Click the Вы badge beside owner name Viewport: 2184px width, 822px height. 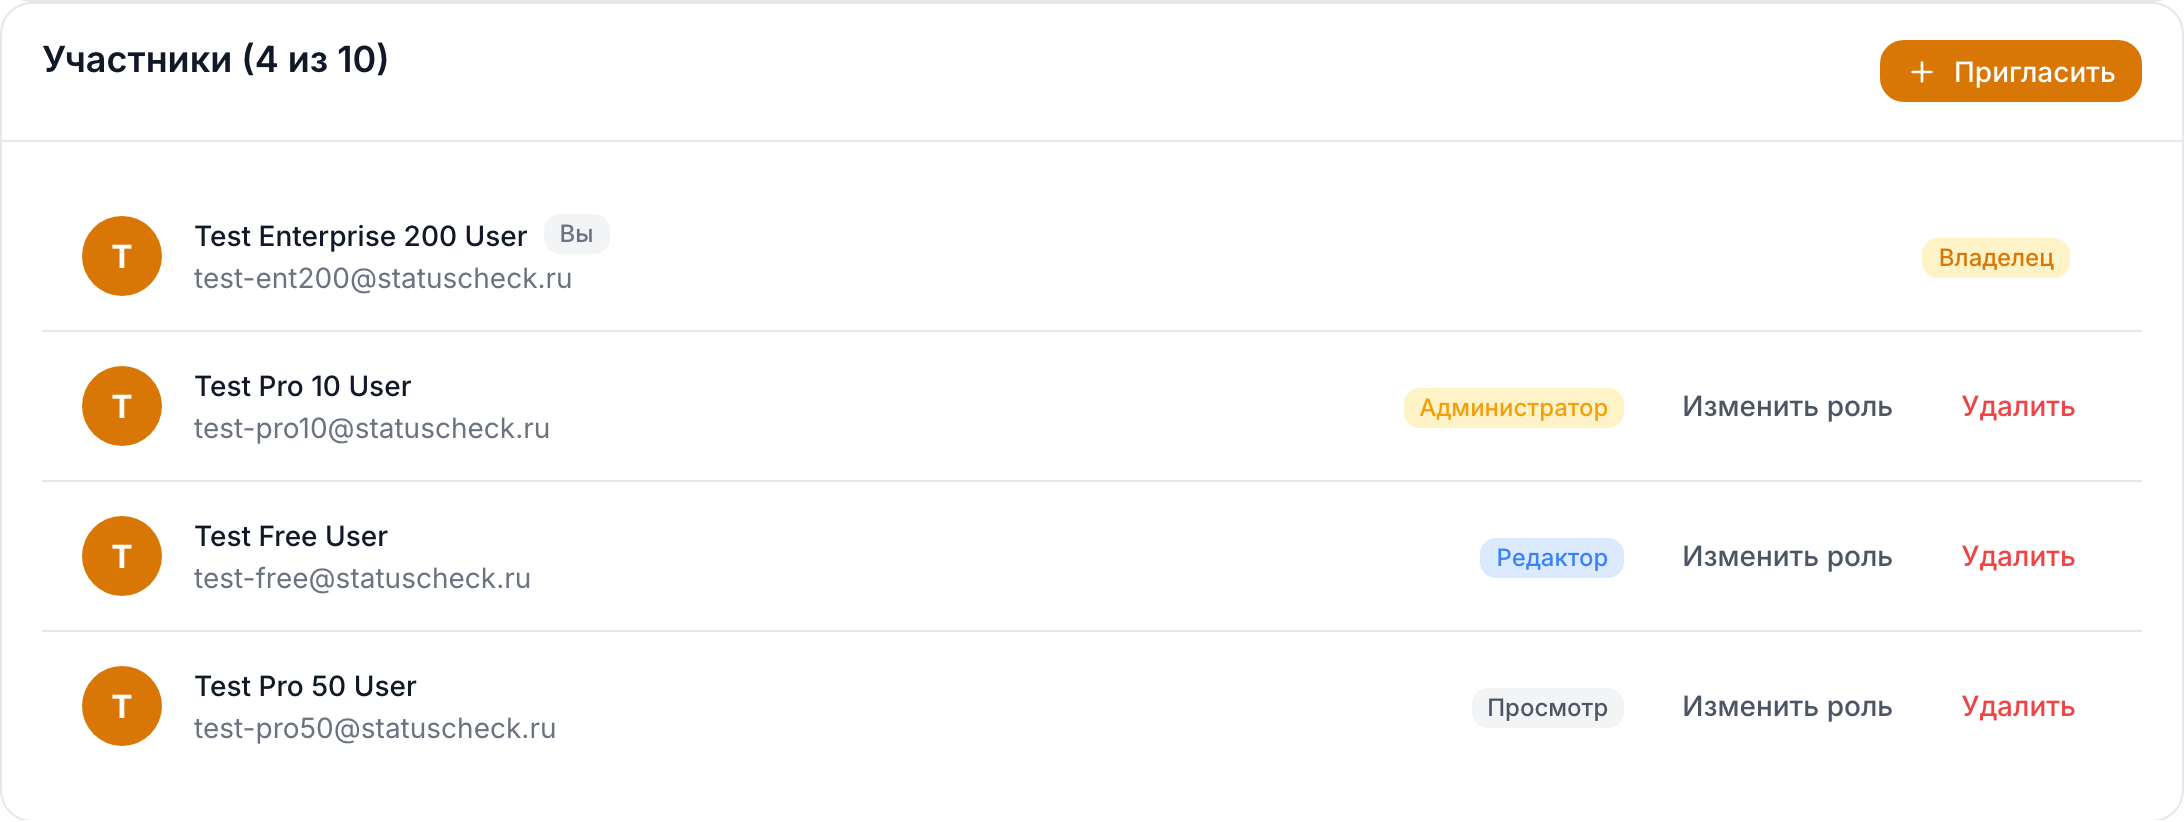click(x=576, y=234)
